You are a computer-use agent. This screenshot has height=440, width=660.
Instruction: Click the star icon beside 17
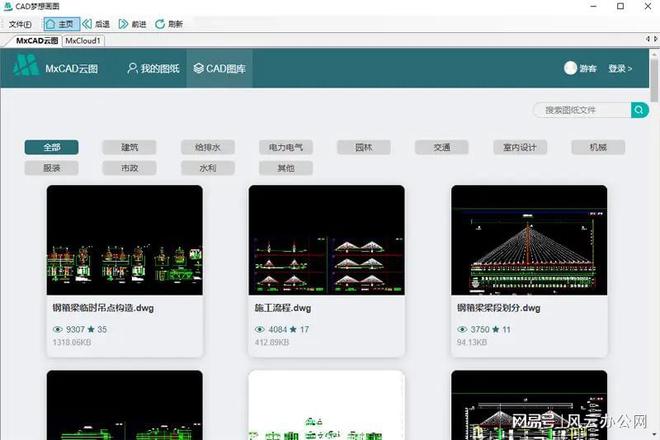[x=293, y=329]
